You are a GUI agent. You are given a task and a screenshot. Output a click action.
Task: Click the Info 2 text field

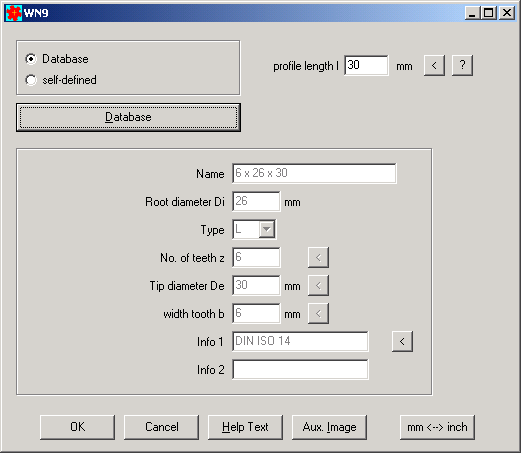point(300,369)
